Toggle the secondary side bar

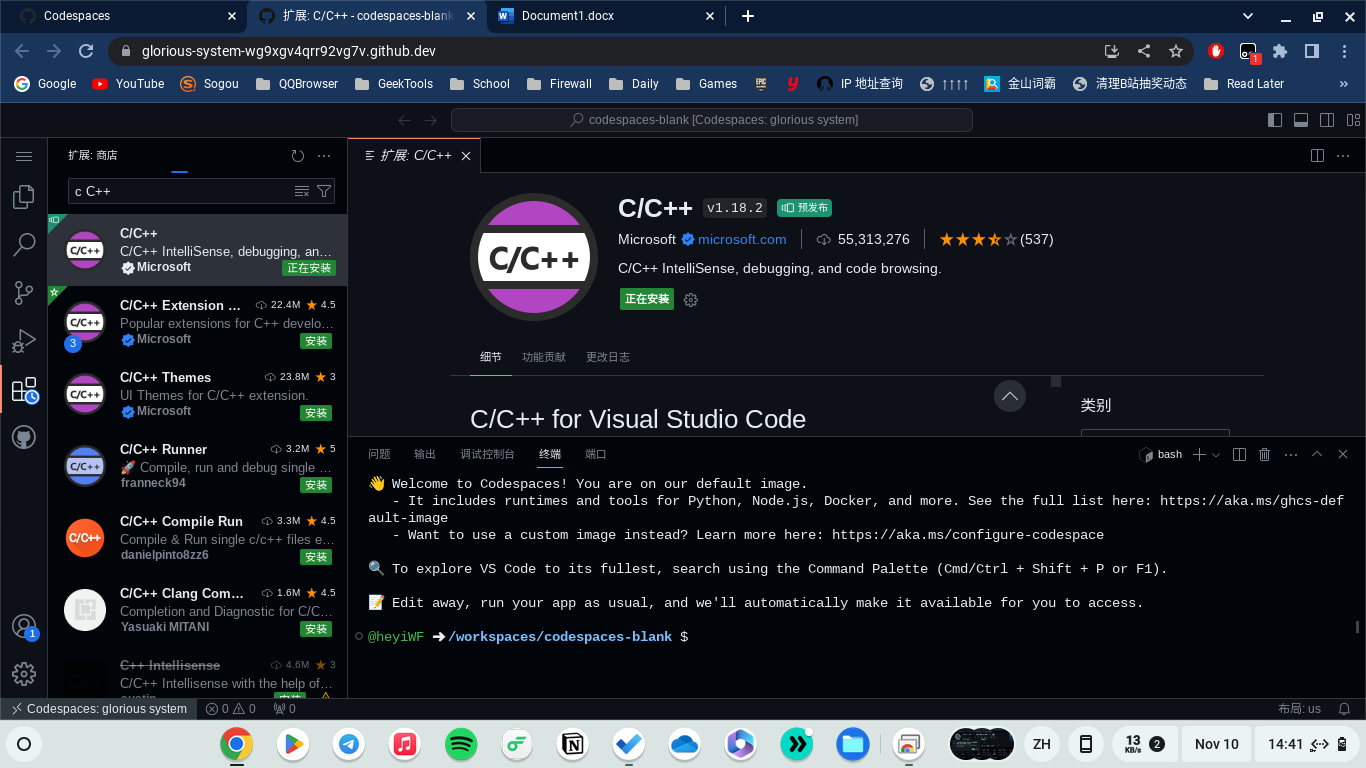[1327, 120]
